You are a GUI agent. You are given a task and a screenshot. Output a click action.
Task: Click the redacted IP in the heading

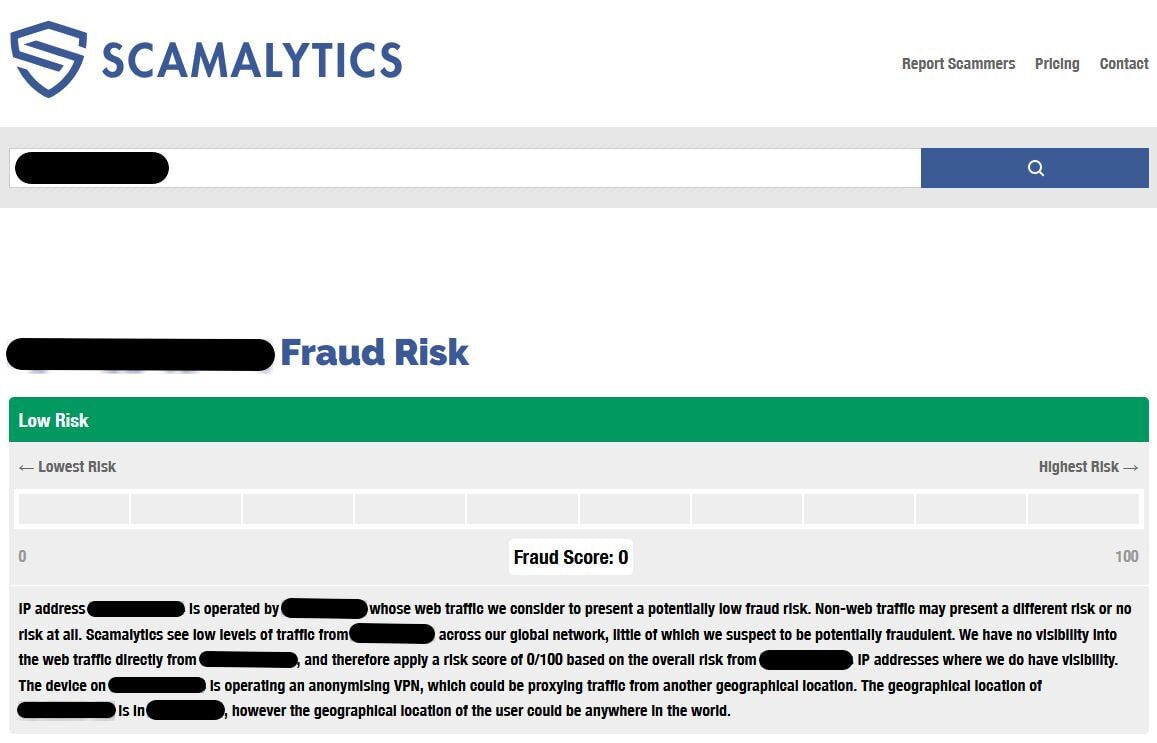pos(140,354)
